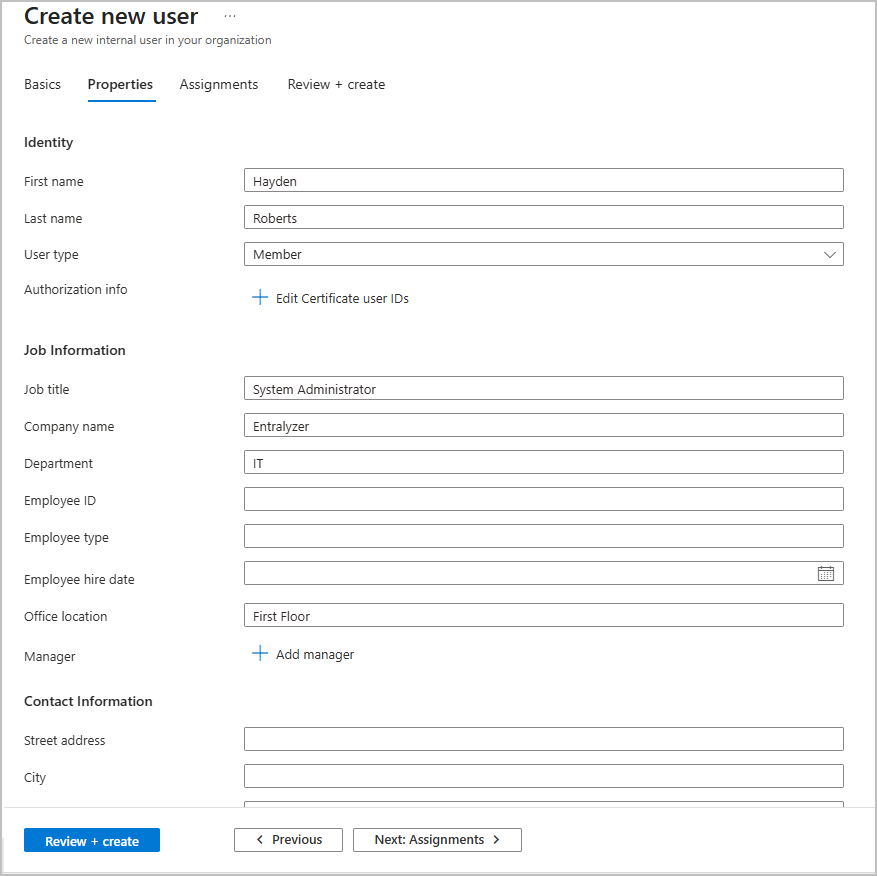Click the First name input field
Viewport: 877px width, 876px height.
(543, 181)
